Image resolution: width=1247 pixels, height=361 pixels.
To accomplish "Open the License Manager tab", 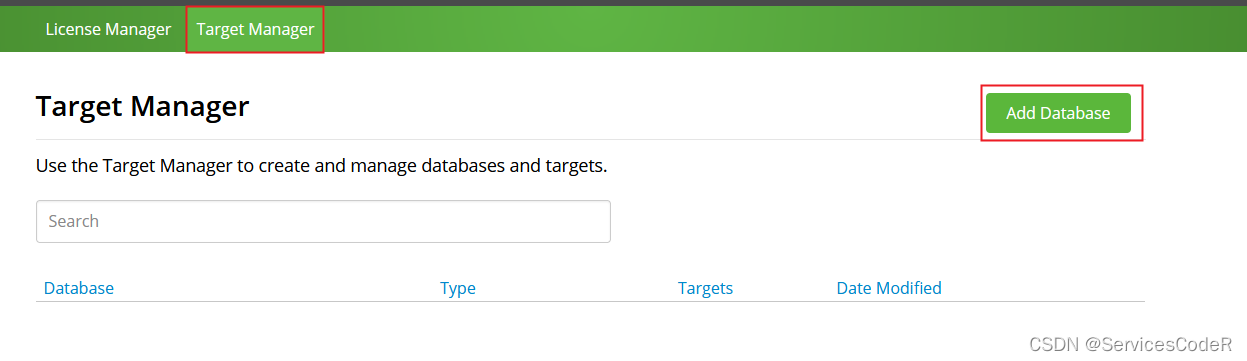I will [108, 29].
